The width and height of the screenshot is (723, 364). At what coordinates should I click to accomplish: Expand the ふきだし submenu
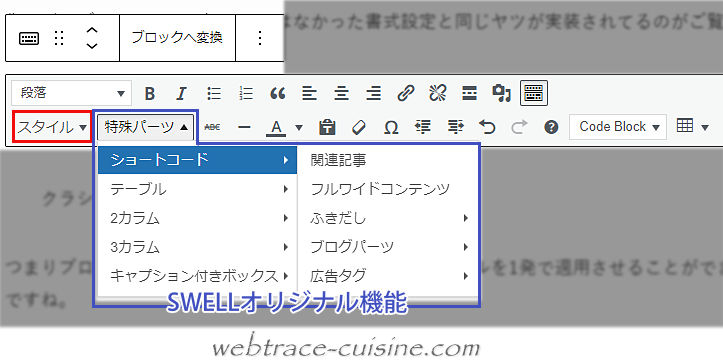click(x=388, y=218)
